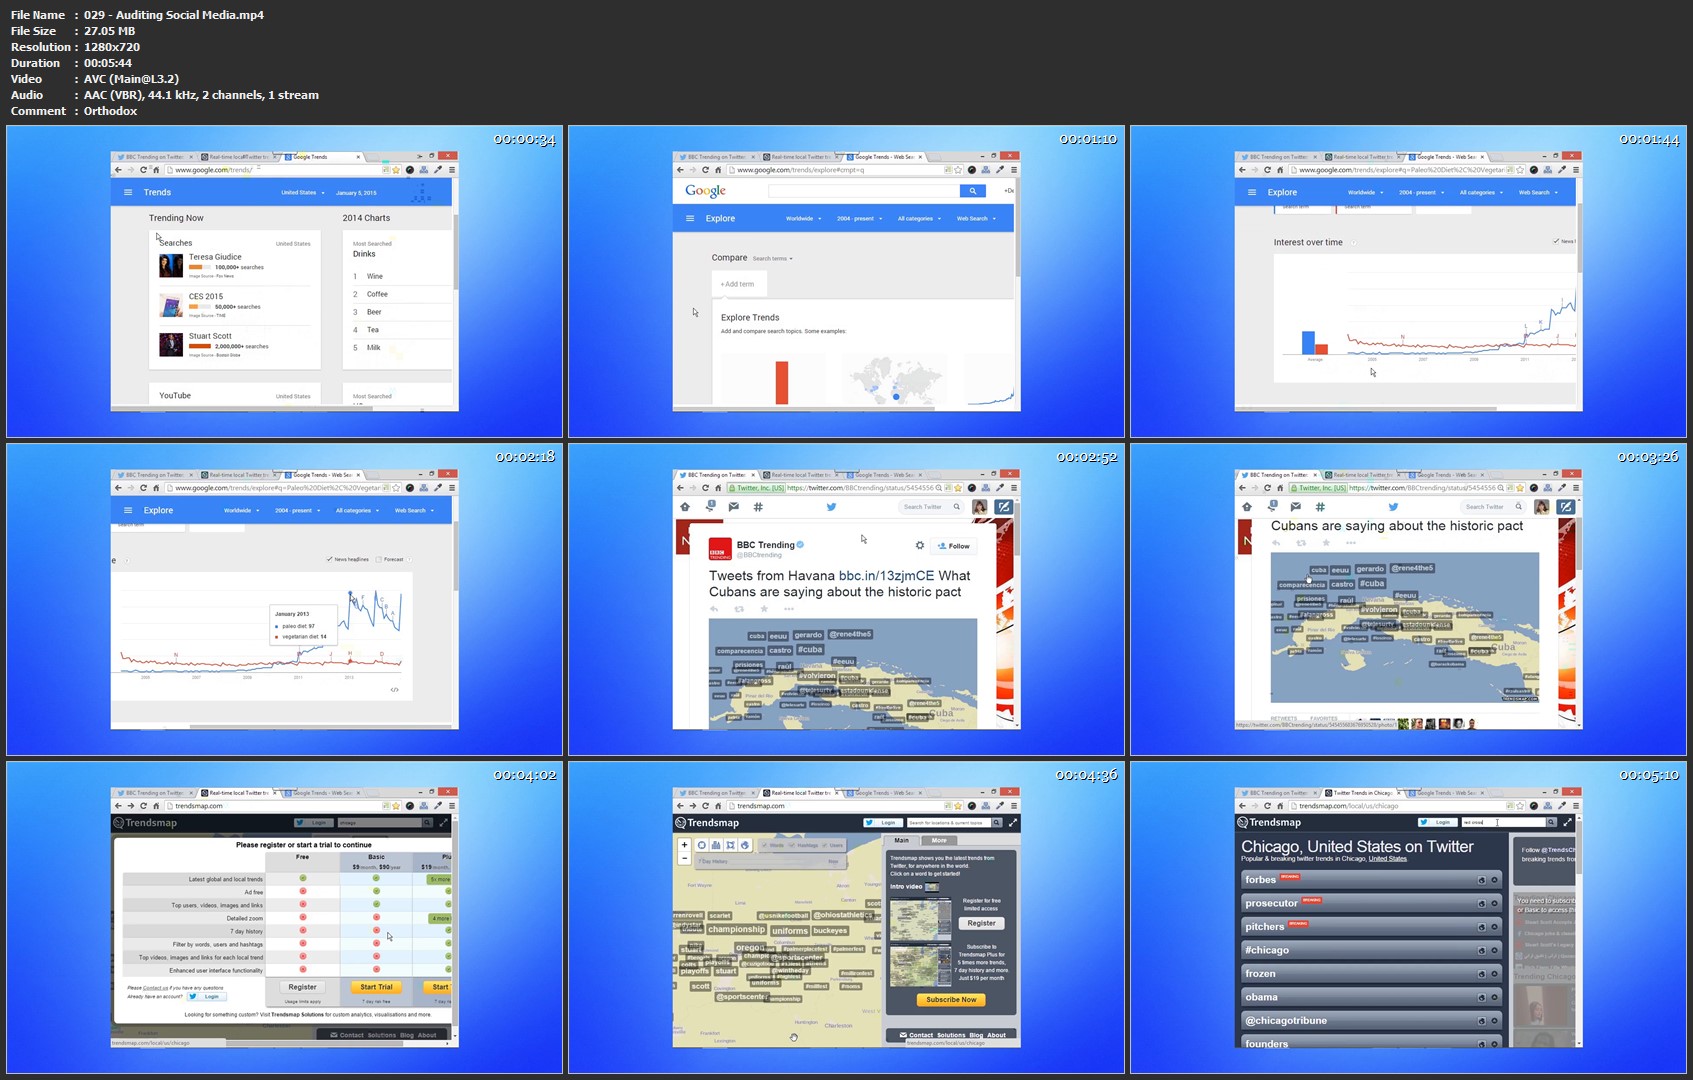Click Follow button on BBC Trending at 00:02:52
Viewport: 1693px width, 1080px height.
click(954, 546)
